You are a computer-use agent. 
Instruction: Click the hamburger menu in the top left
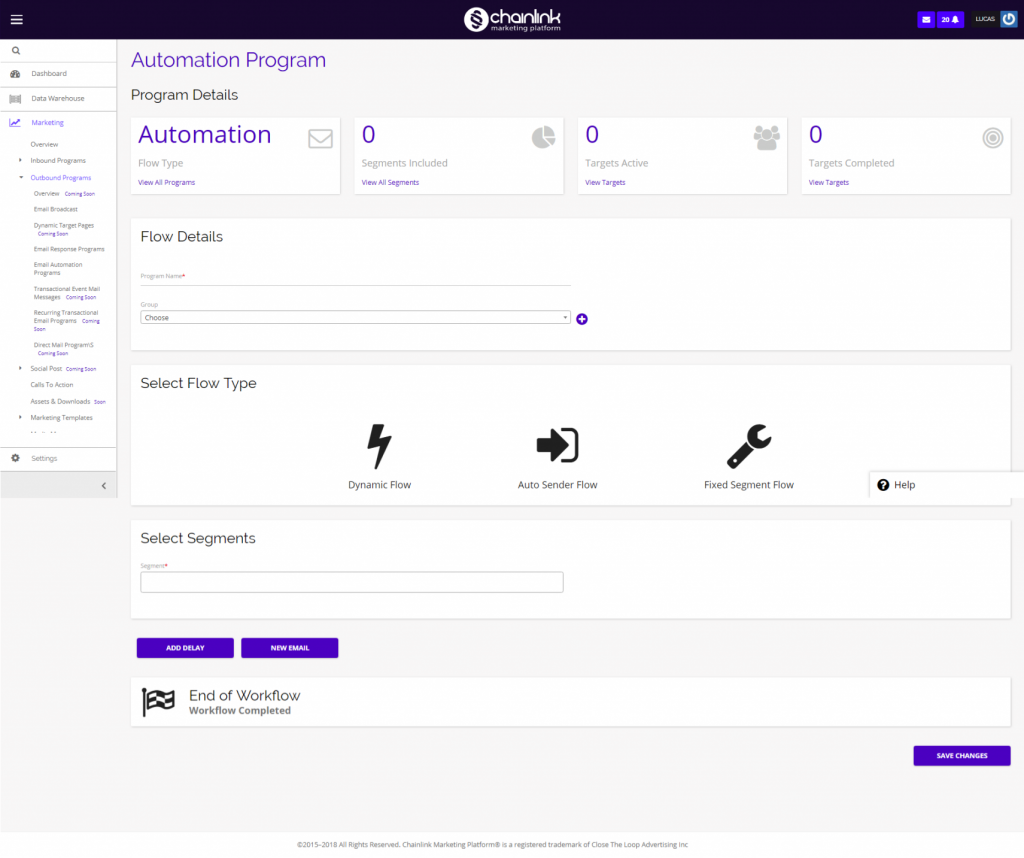pyautogui.click(x=16, y=18)
